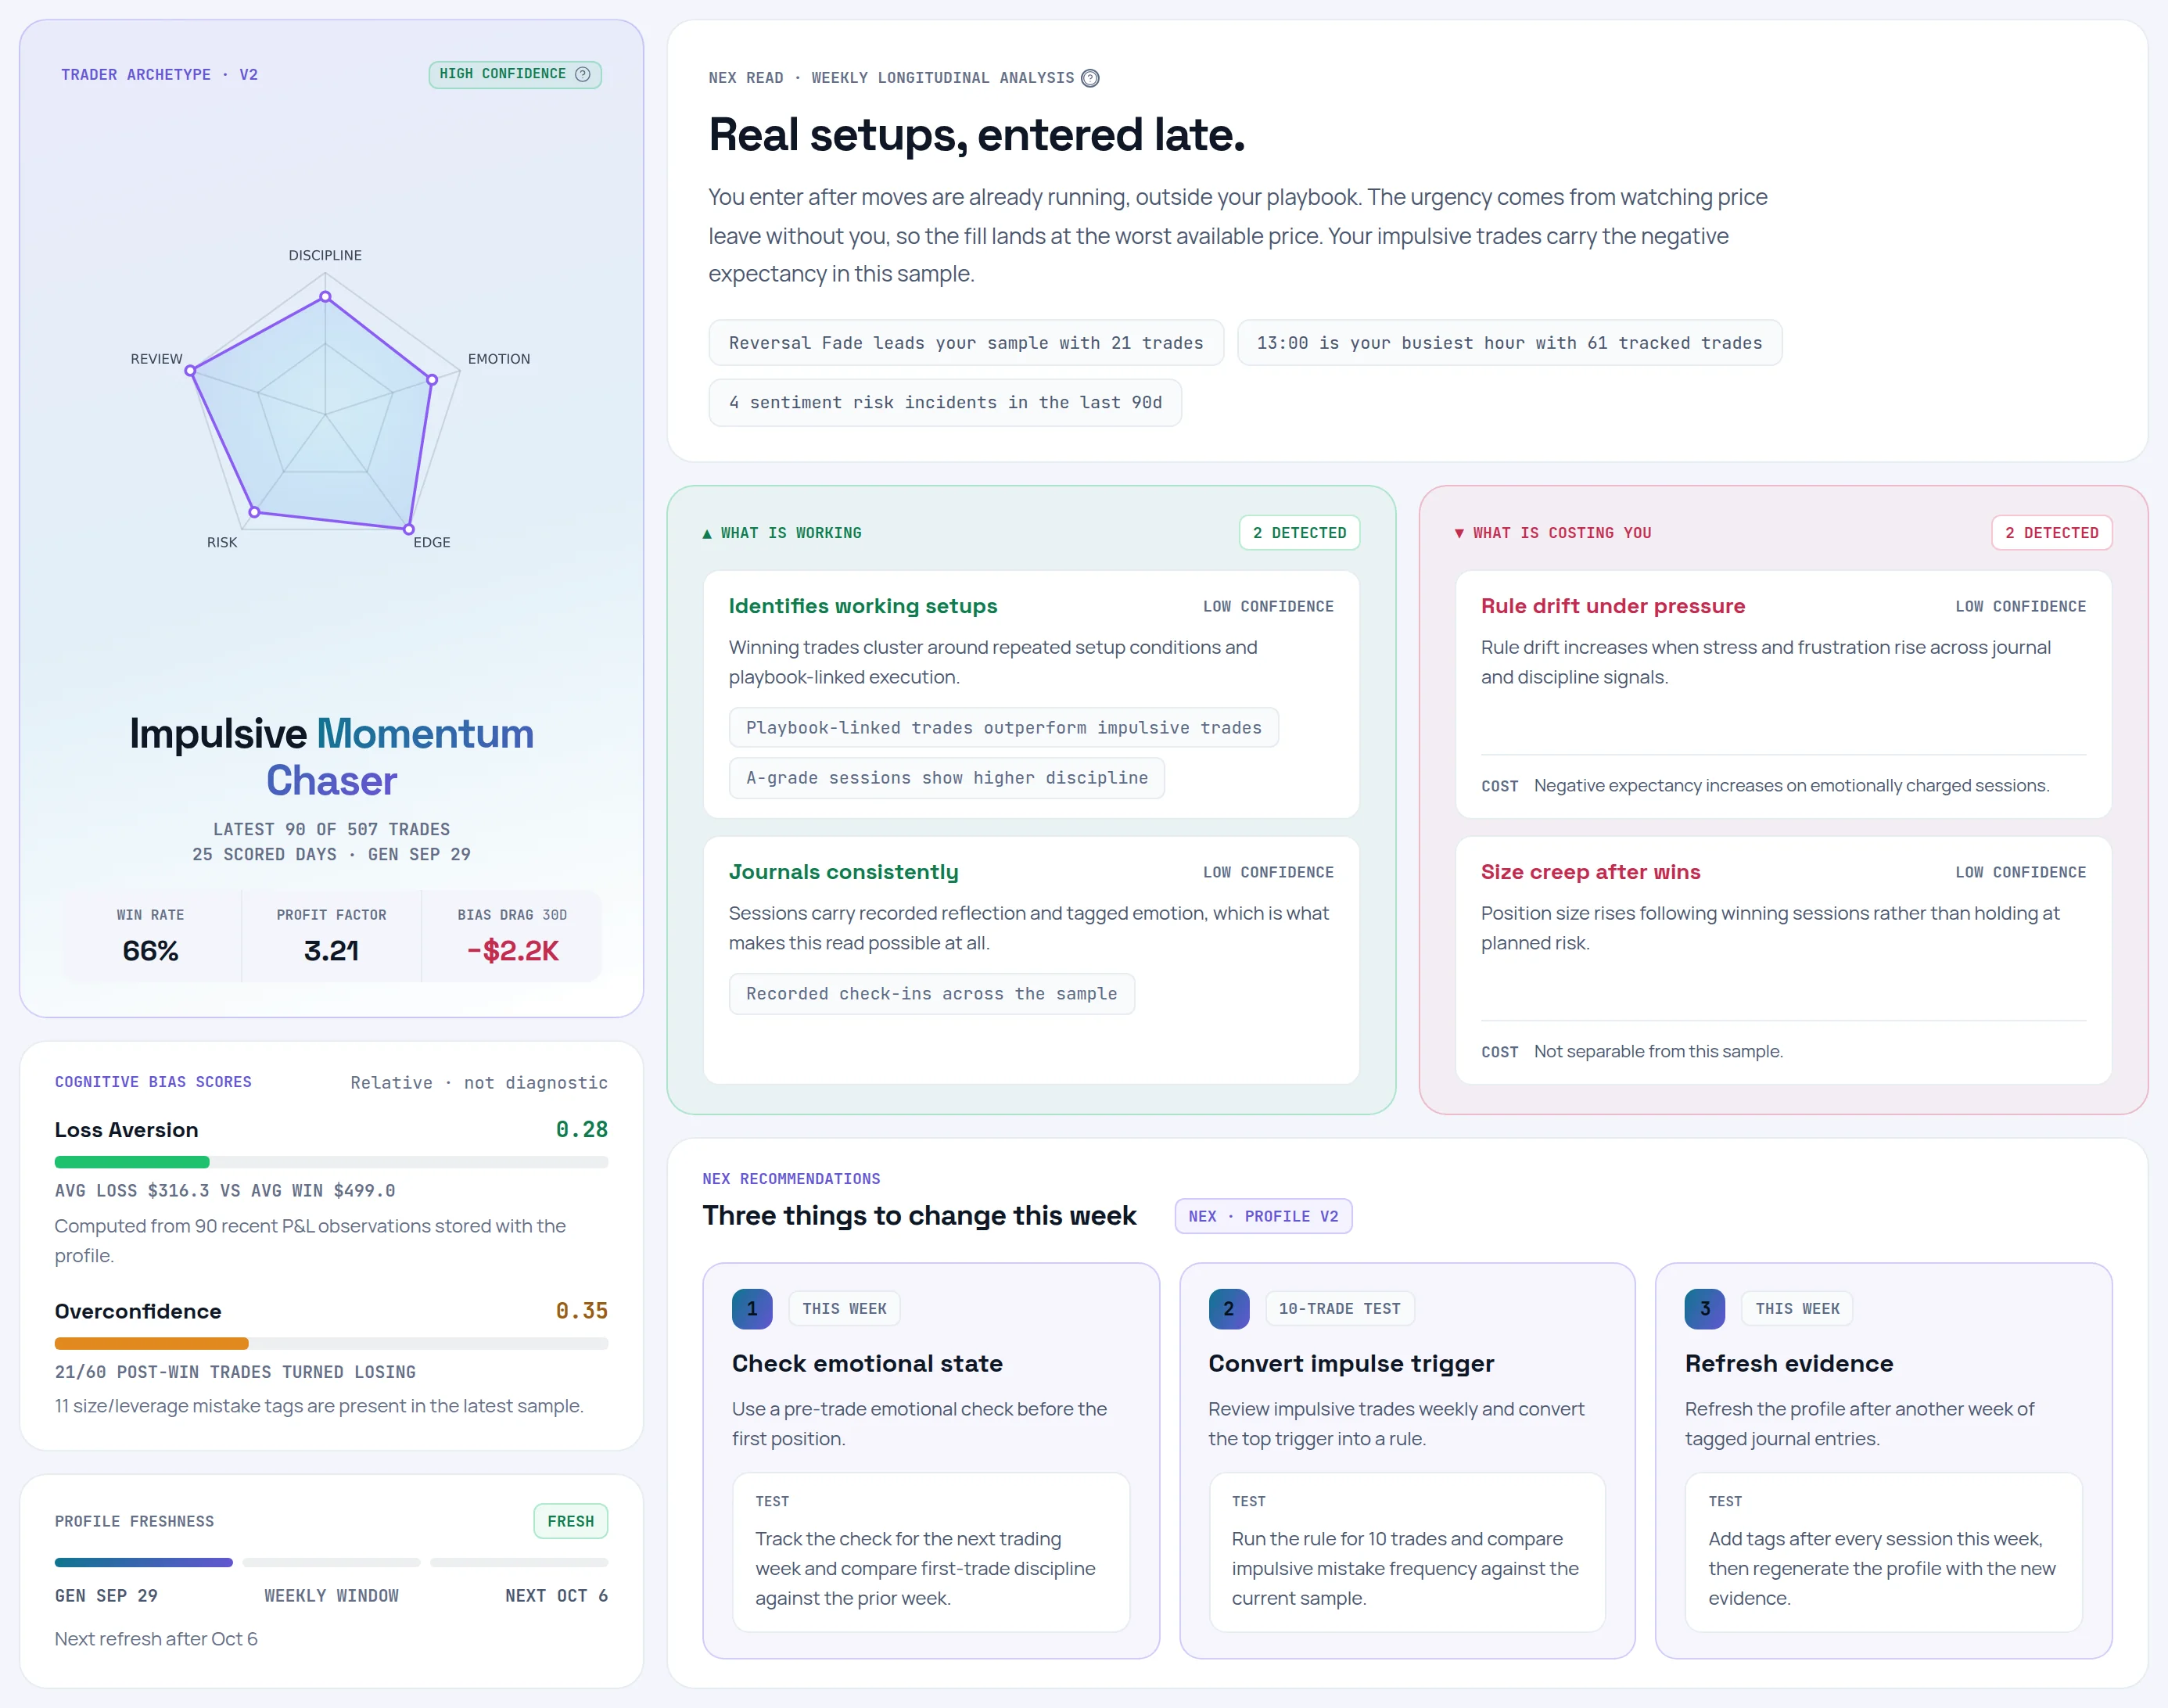This screenshot has width=2168, height=1708.
Task: Click the red triangle before What Is Costing You
Action: click(x=1459, y=534)
